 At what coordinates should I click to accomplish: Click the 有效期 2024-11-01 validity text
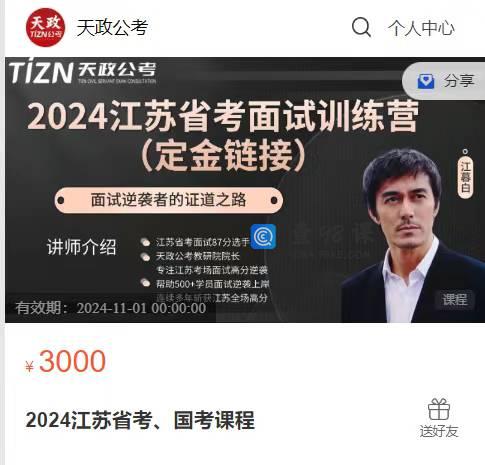pyautogui.click(x=111, y=308)
